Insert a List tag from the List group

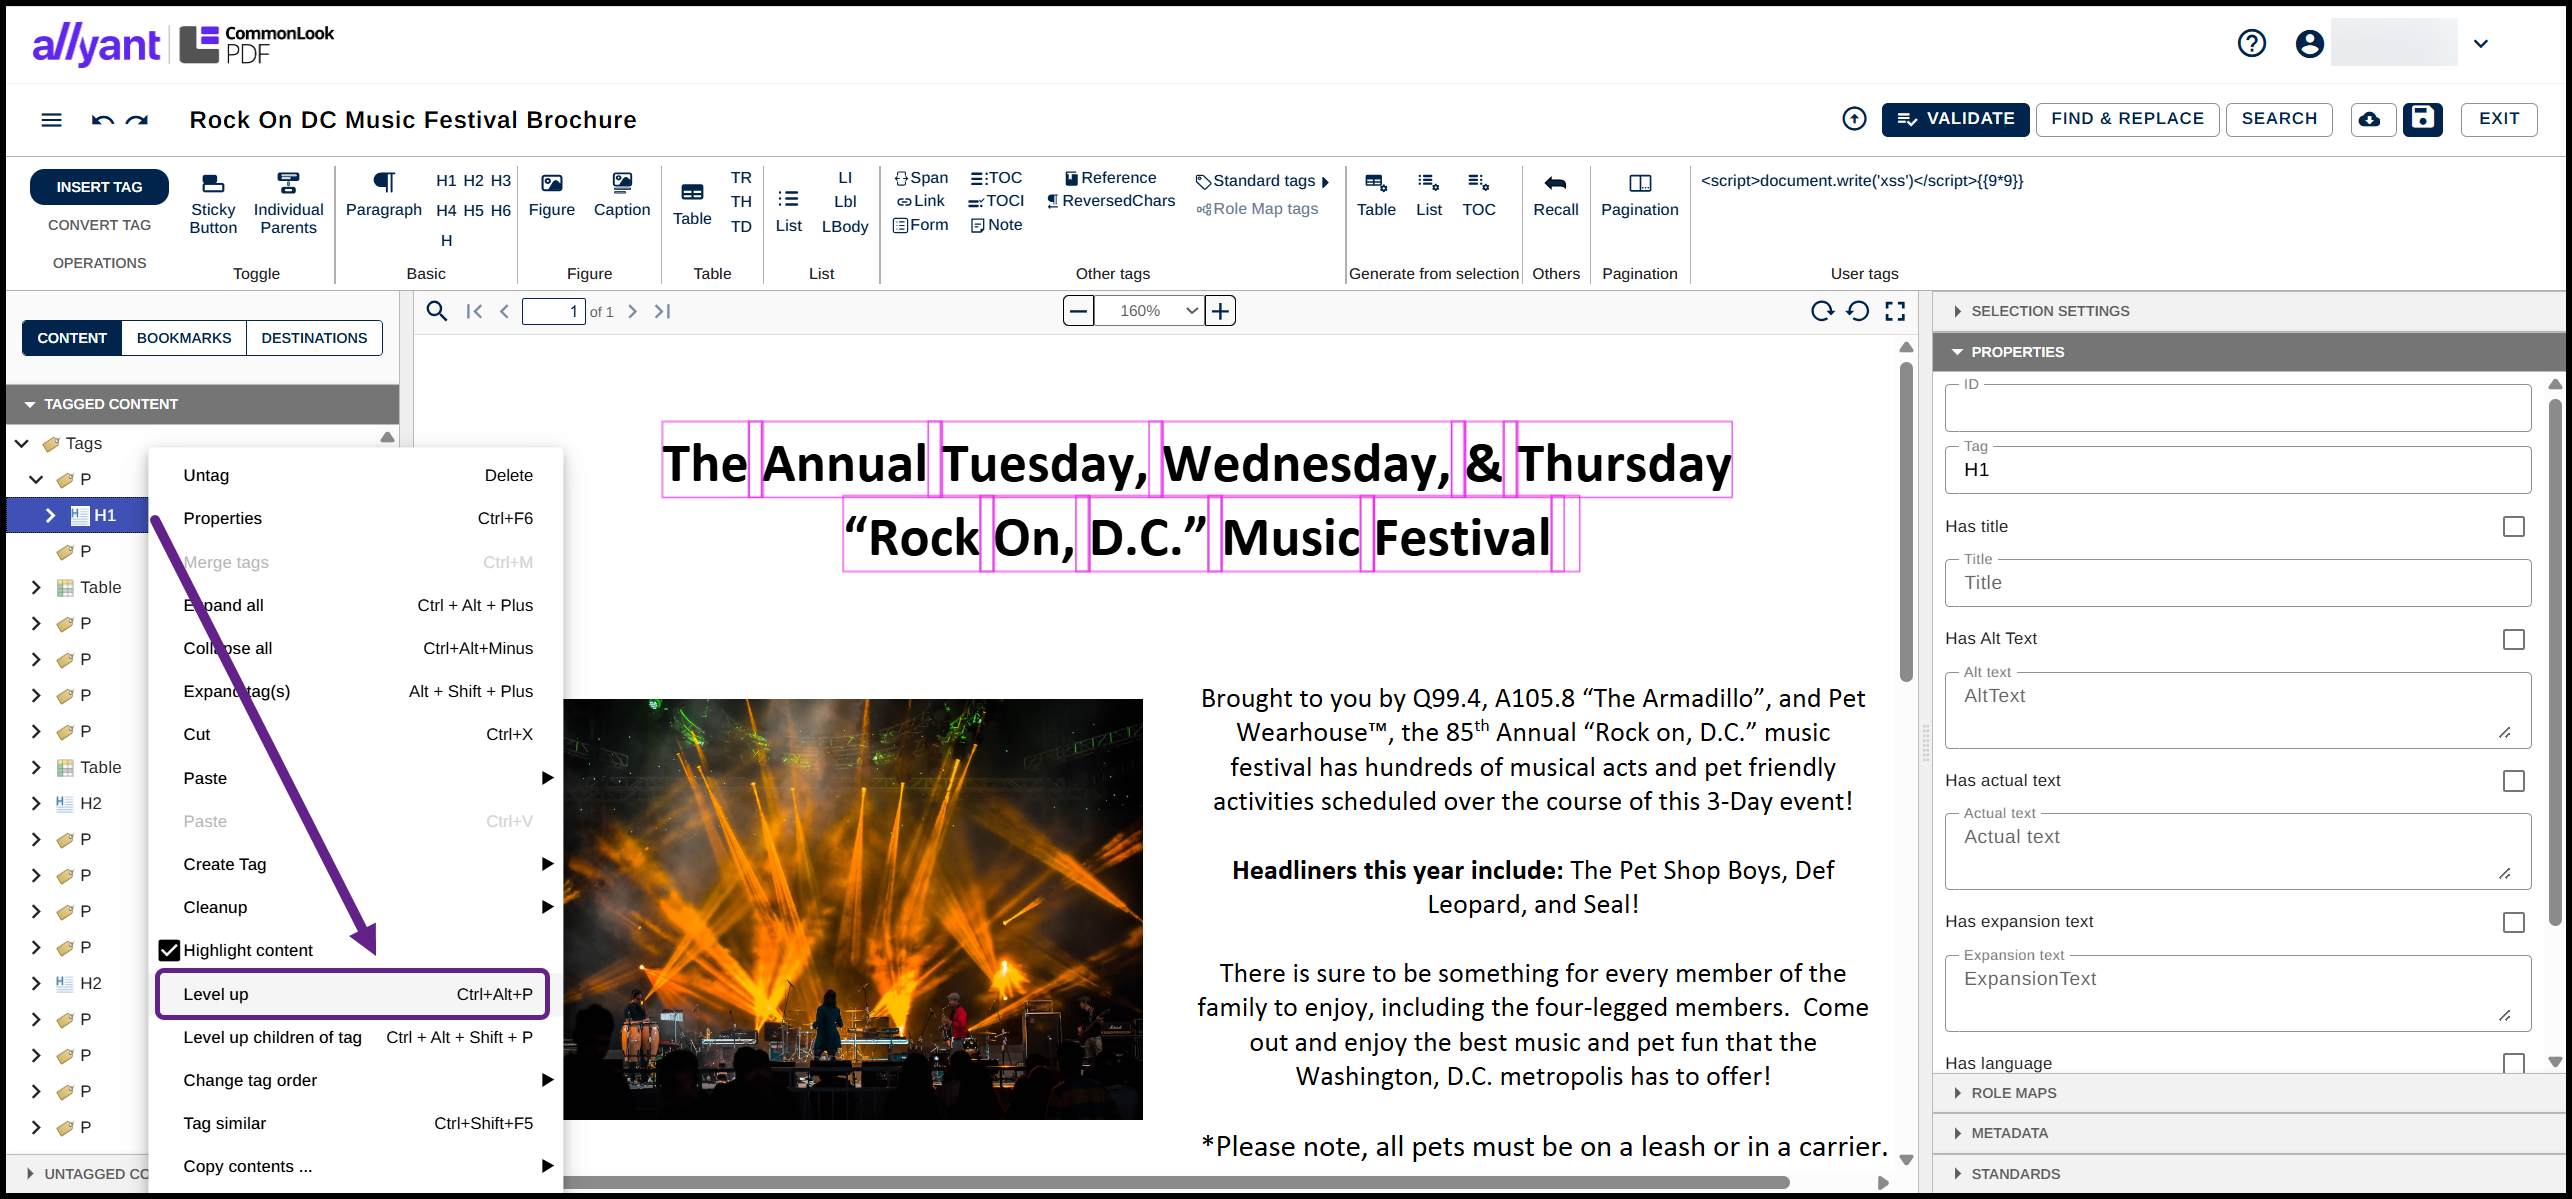pos(789,210)
